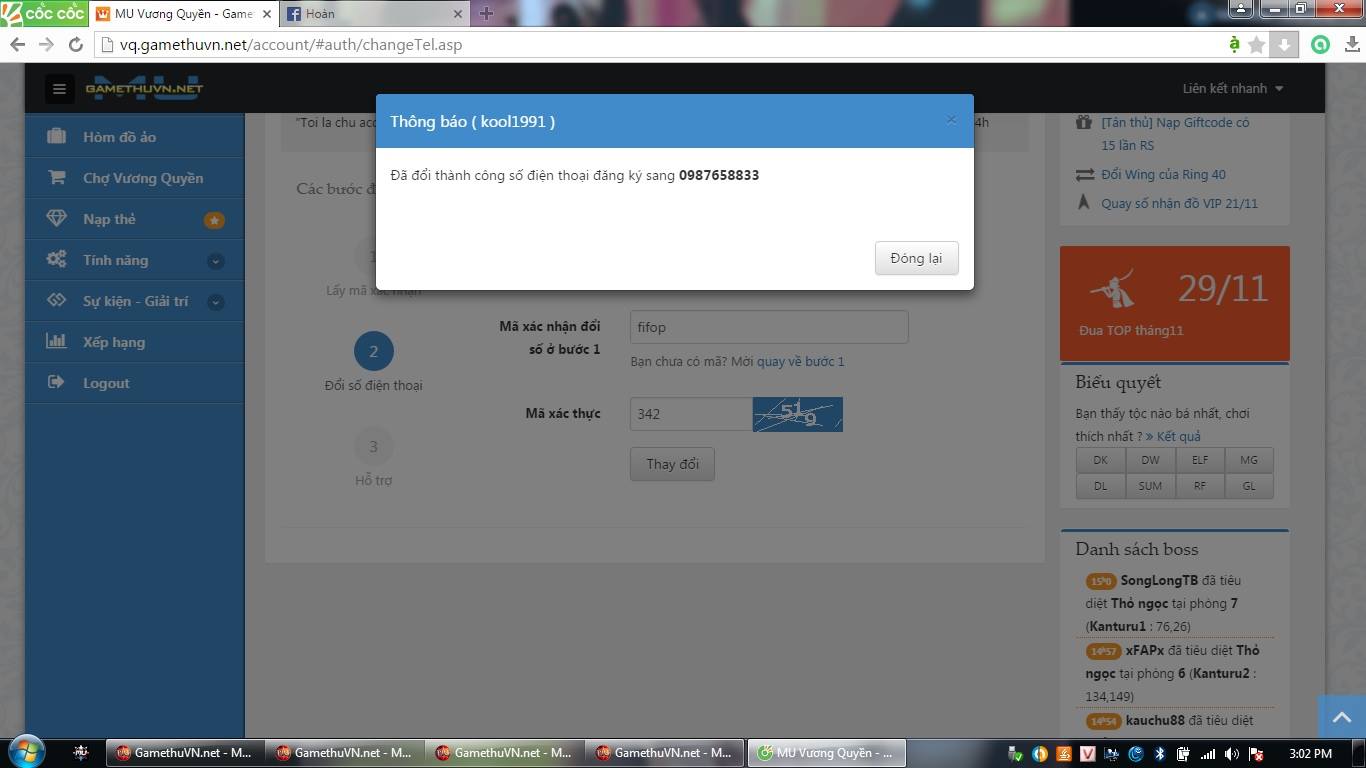Click the gears icon beside Tính năng

56,259
